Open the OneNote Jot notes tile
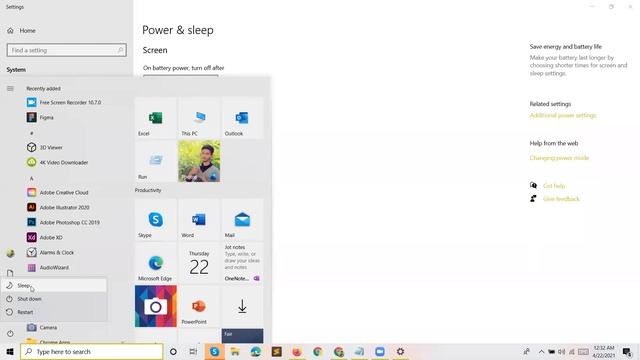This screenshot has height=360, width=640. pos(242,263)
